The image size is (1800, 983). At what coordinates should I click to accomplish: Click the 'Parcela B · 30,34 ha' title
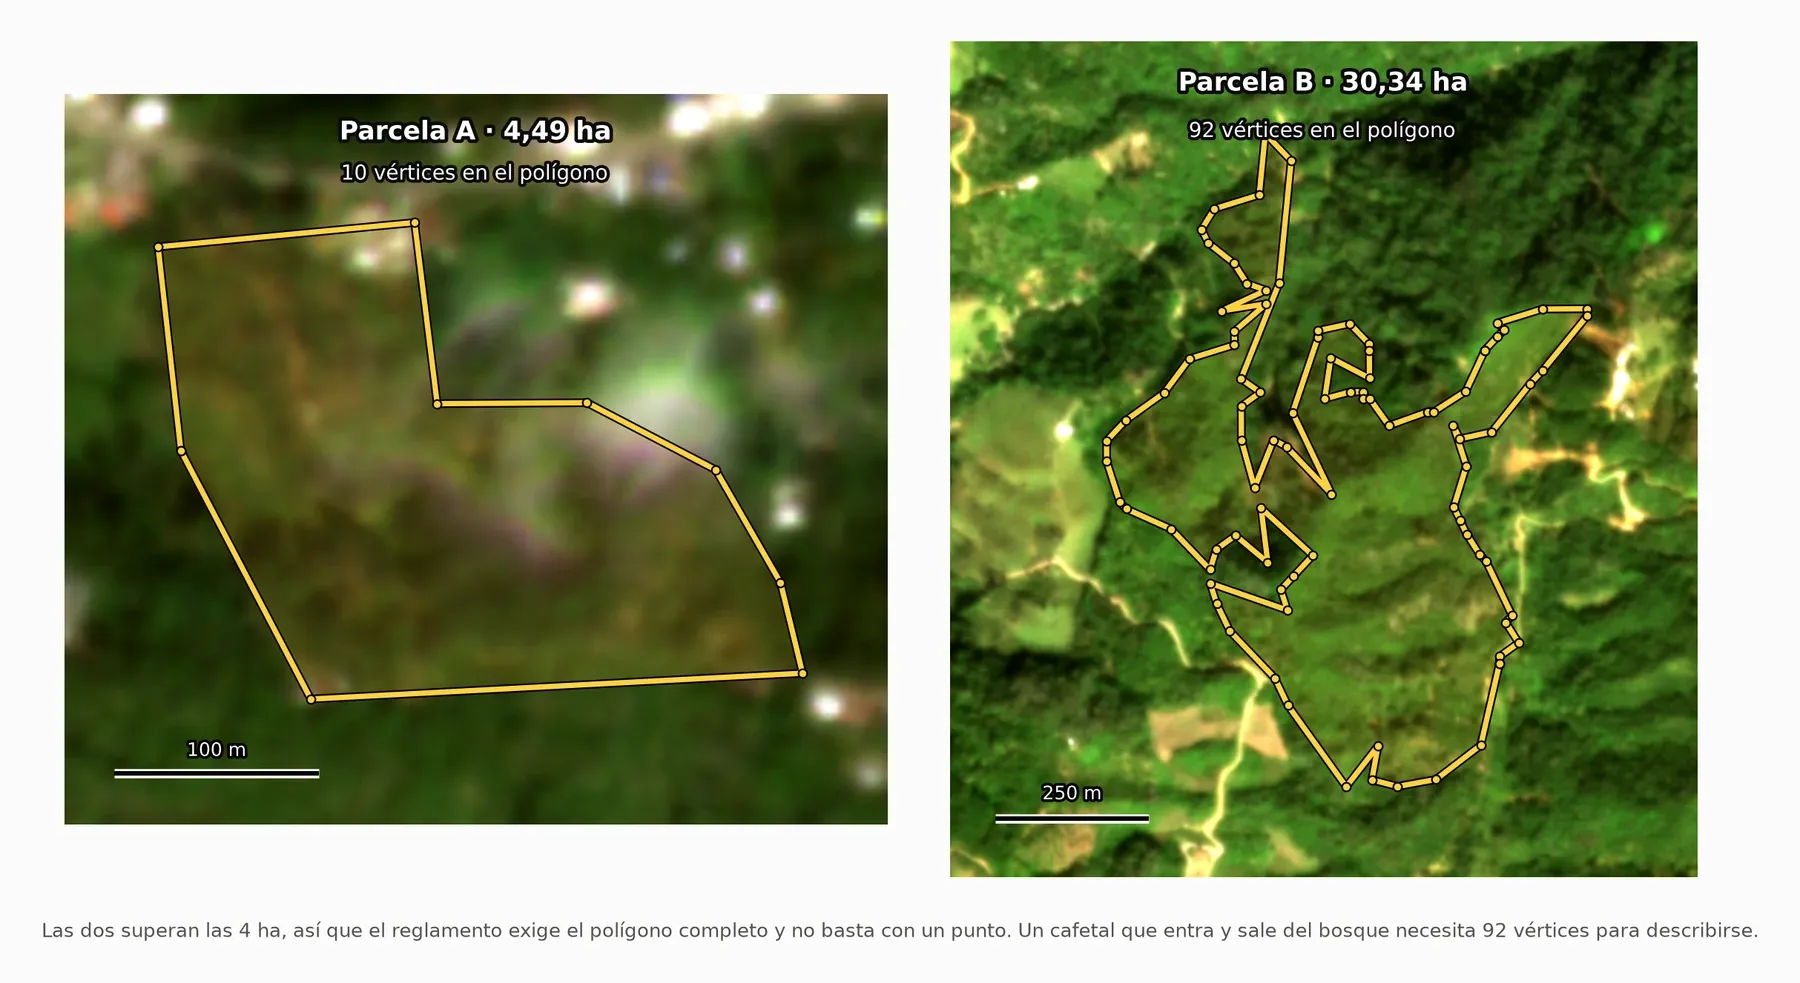coord(1322,81)
